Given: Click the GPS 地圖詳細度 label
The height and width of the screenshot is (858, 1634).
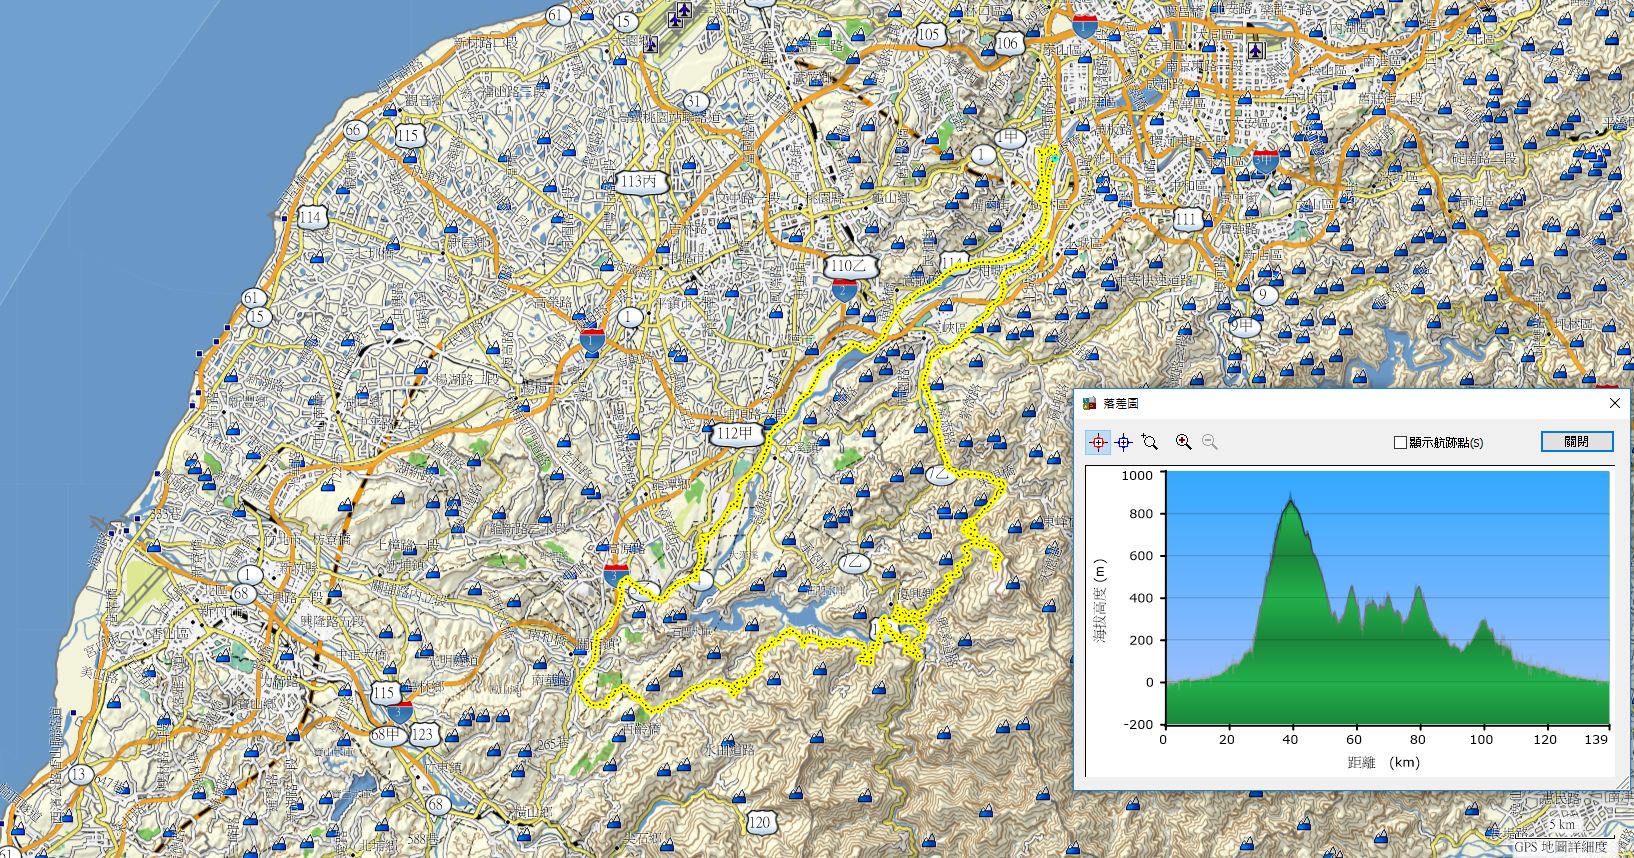Looking at the screenshot, I should click(x=1559, y=846).
